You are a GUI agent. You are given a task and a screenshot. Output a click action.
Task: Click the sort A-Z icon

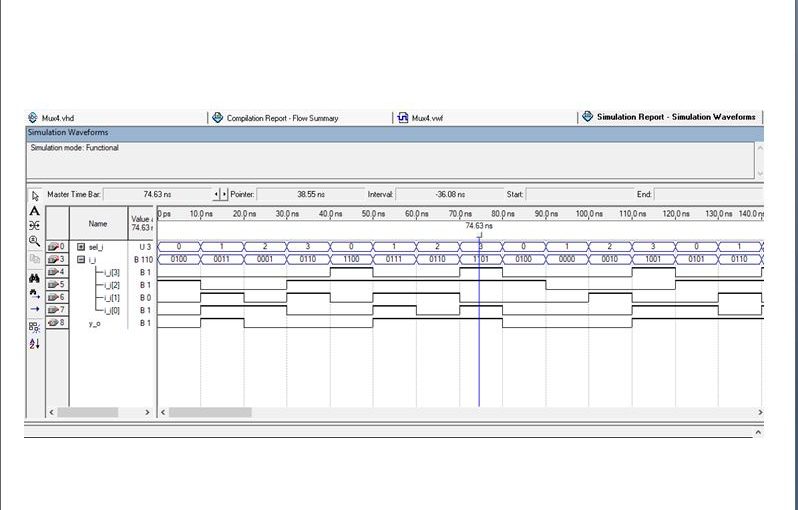(34, 343)
